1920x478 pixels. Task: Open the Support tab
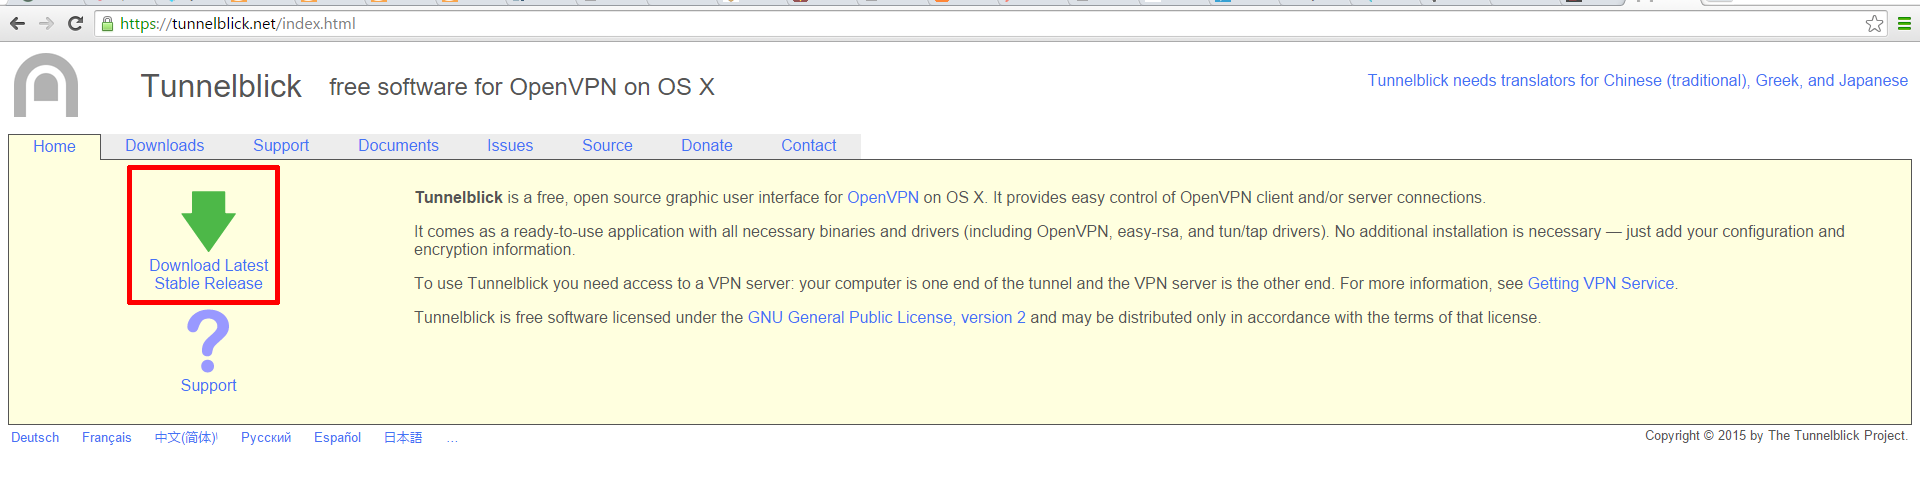(x=281, y=145)
